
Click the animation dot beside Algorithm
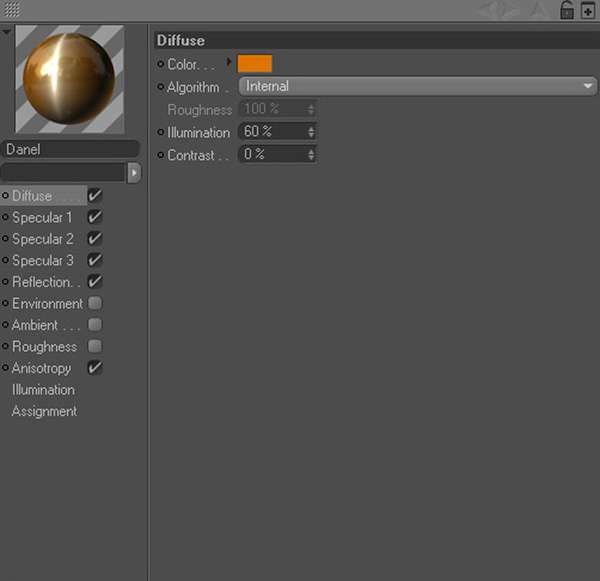tap(161, 87)
